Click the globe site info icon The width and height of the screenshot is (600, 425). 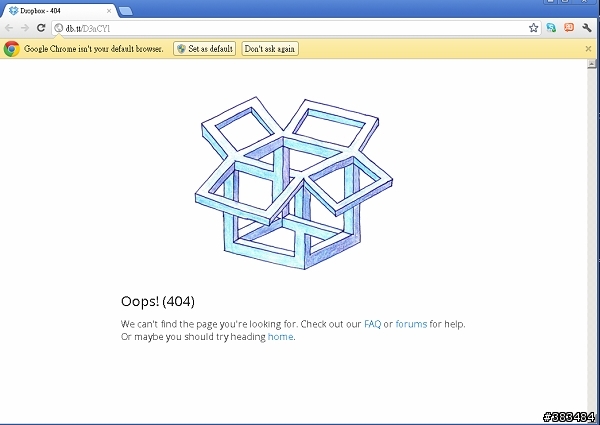[x=59, y=28]
